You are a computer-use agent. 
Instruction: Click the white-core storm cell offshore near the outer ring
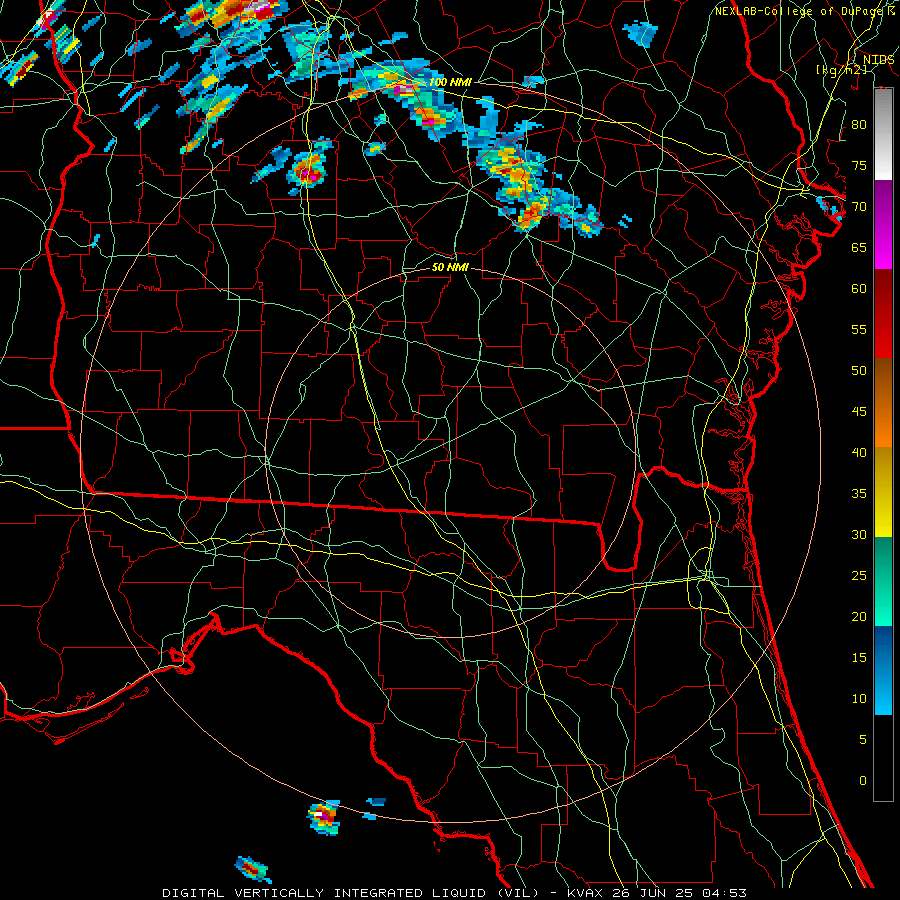(x=324, y=817)
